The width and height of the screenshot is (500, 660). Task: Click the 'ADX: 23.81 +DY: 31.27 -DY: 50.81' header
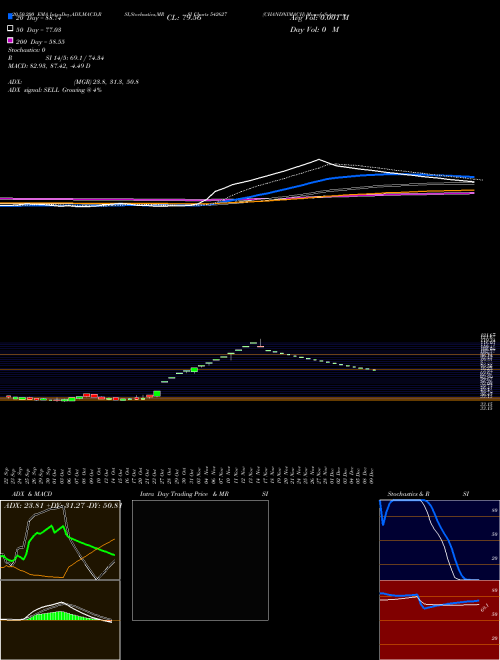click(x=63, y=505)
